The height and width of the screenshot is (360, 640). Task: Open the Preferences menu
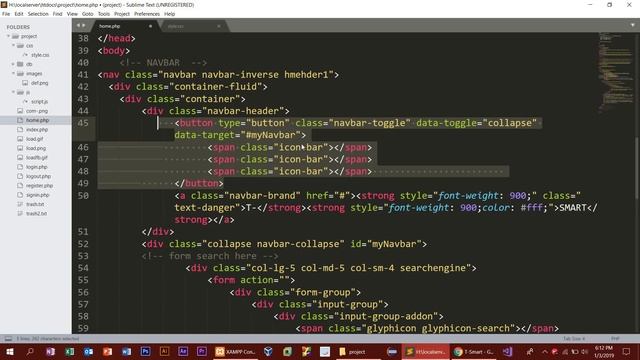pyautogui.click(x=147, y=14)
